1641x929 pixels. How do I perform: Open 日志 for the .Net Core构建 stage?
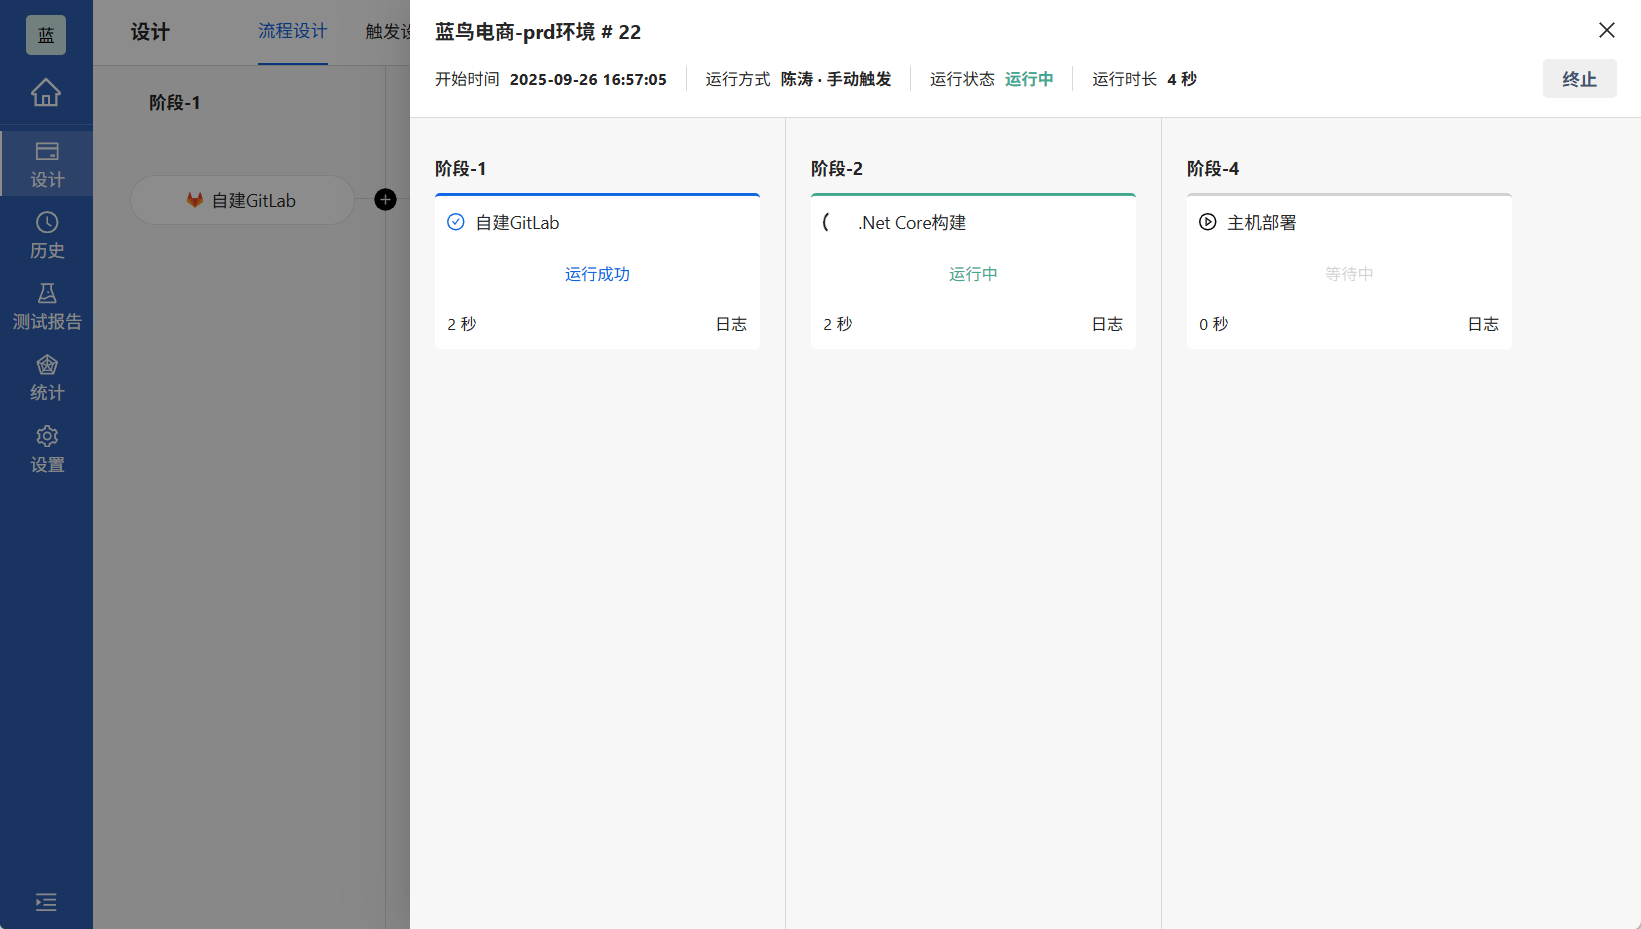pos(1107,323)
